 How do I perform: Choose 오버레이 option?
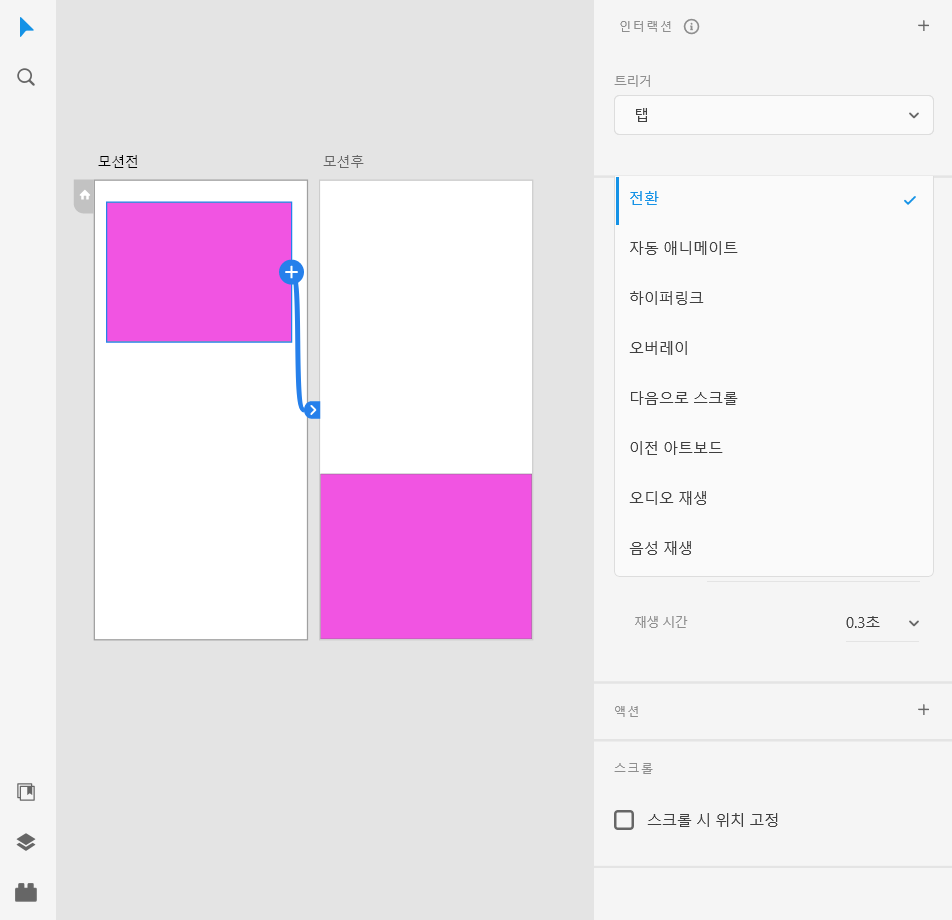coord(774,348)
